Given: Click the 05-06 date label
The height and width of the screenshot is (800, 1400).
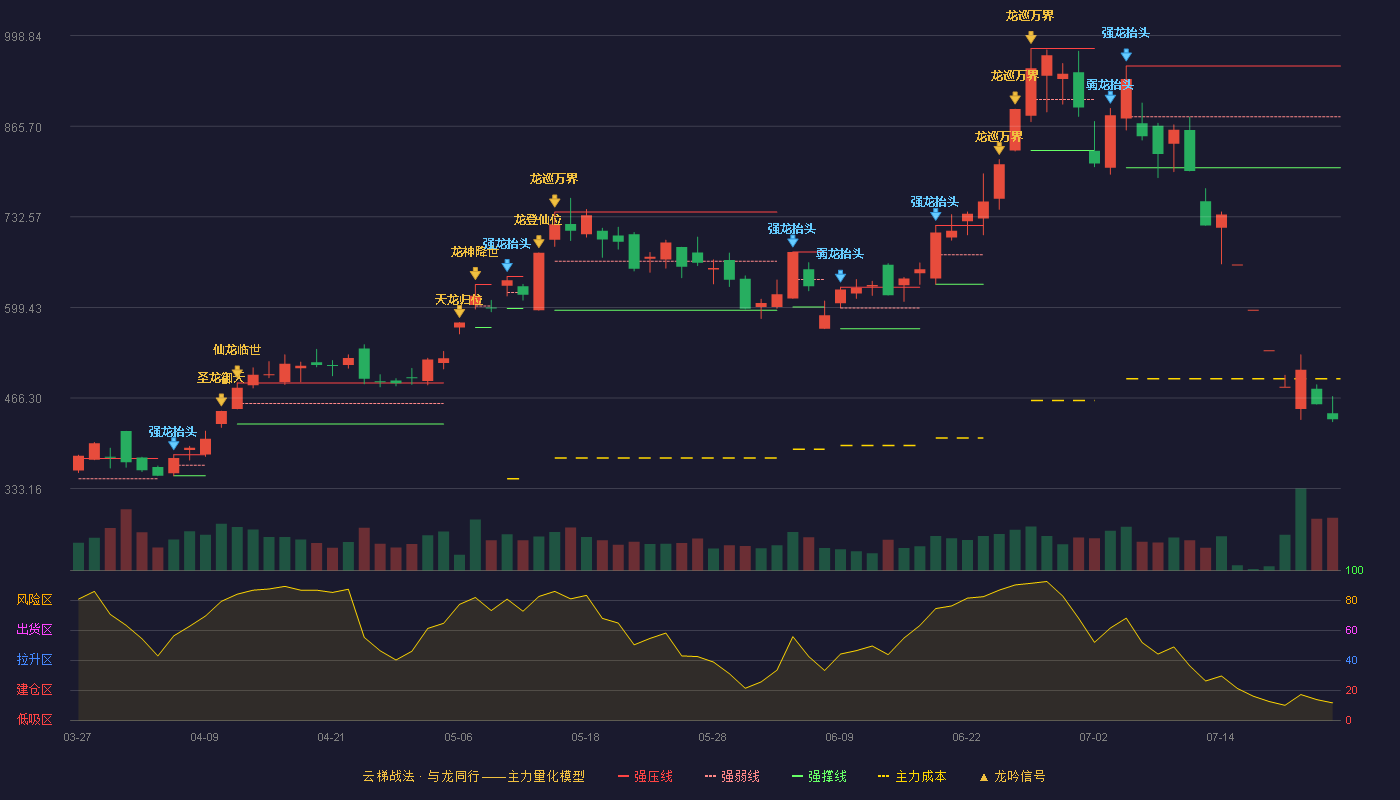Looking at the screenshot, I should (x=458, y=737).
